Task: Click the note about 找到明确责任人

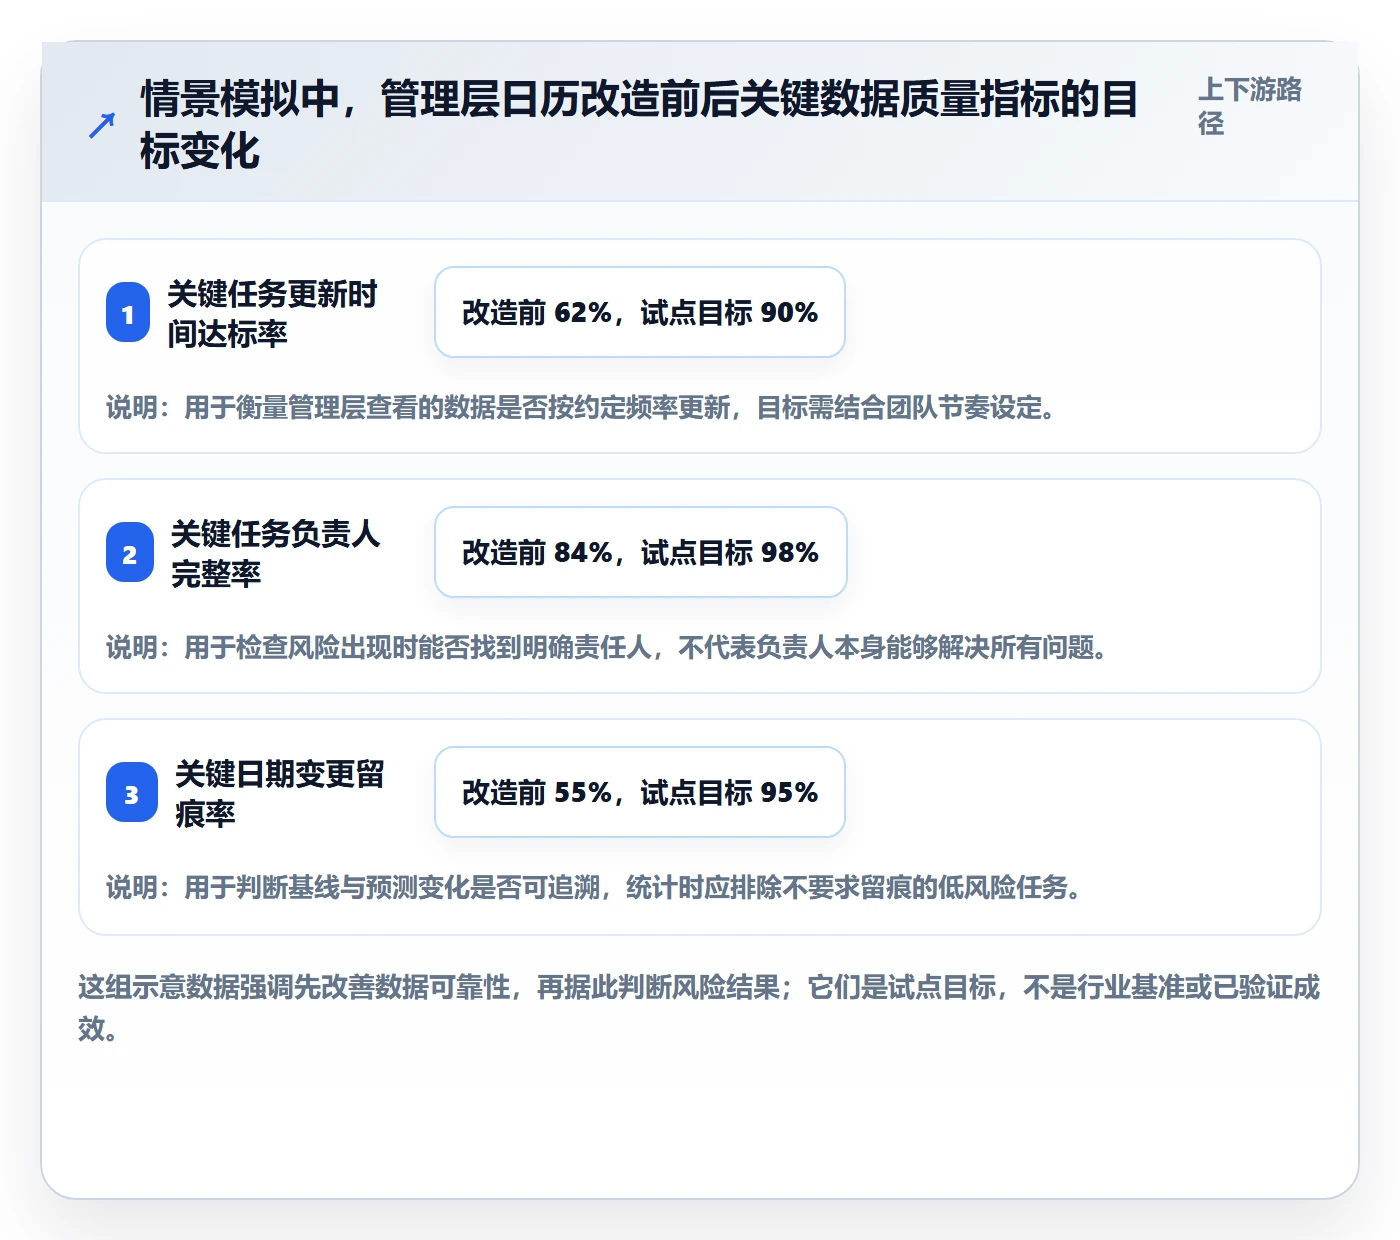Action: (x=607, y=648)
